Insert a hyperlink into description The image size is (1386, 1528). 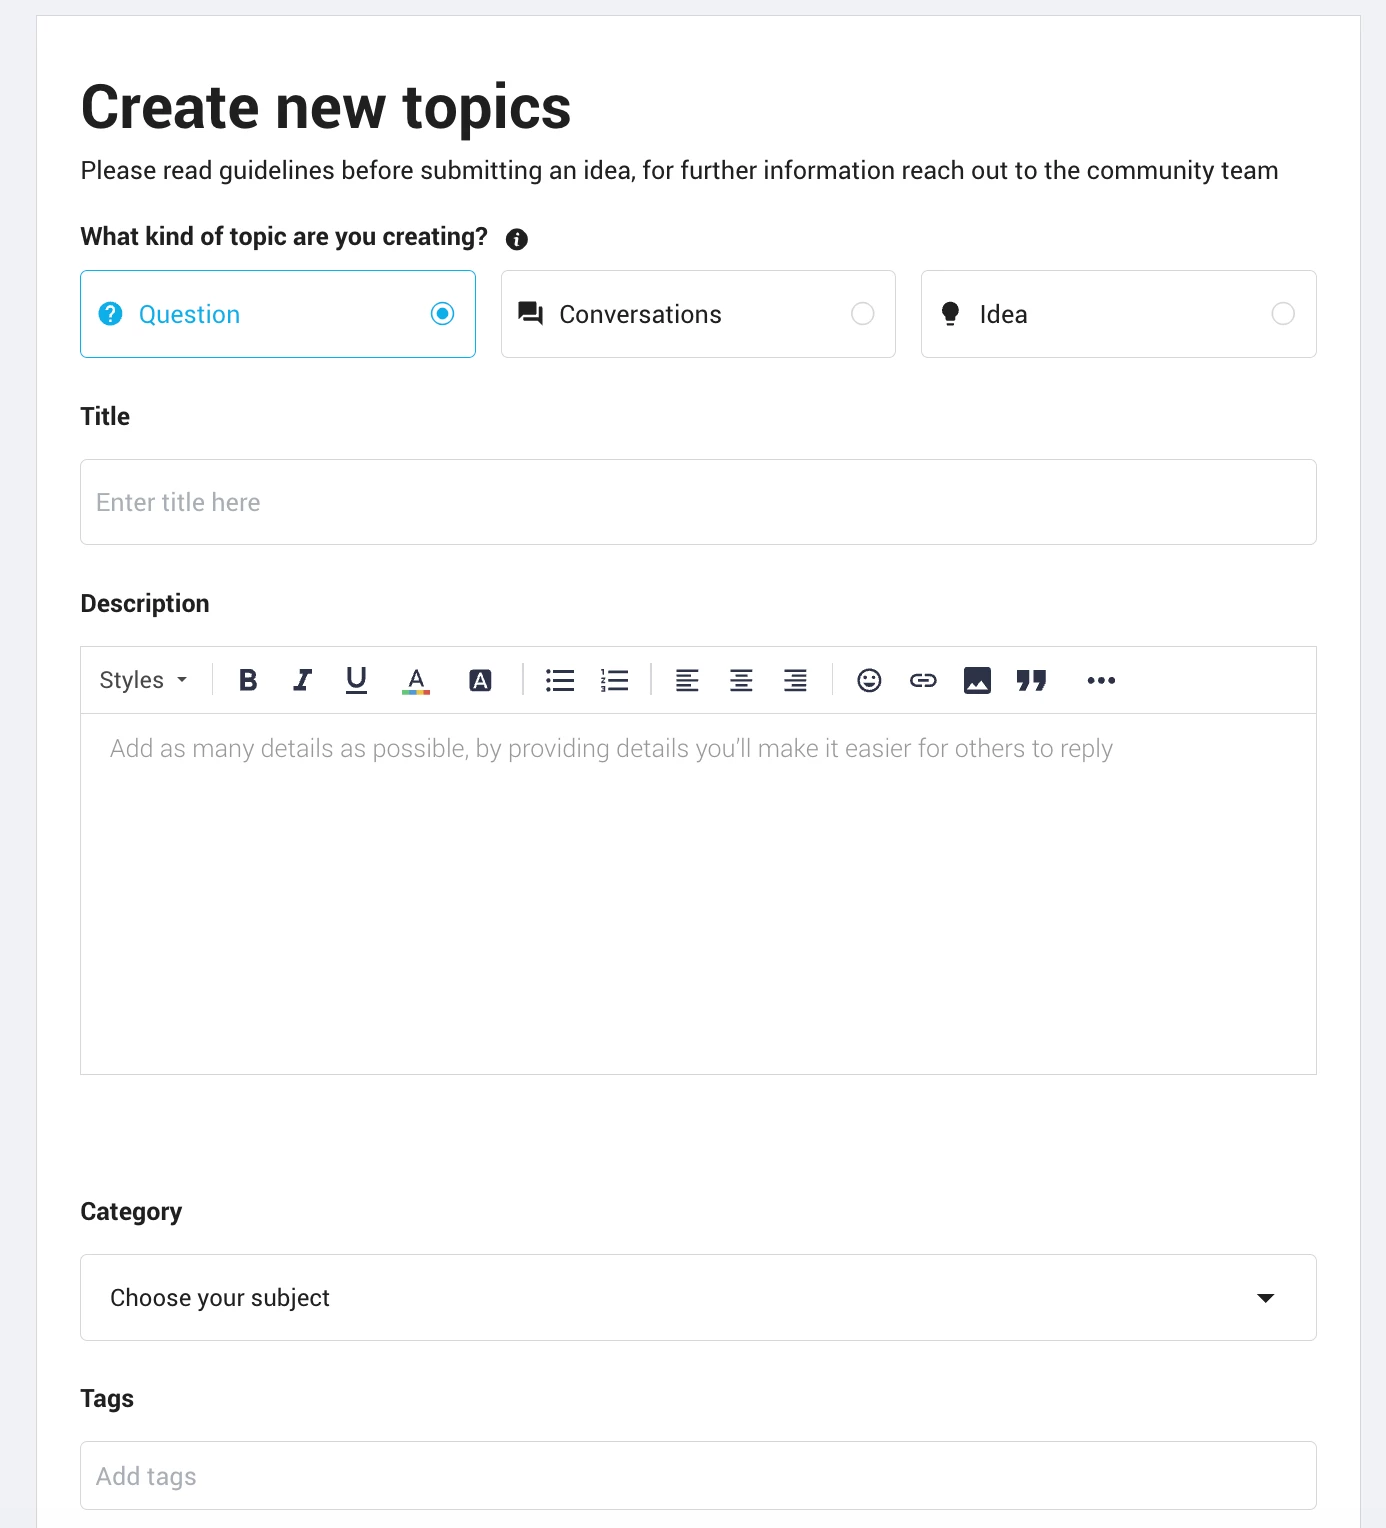click(923, 680)
